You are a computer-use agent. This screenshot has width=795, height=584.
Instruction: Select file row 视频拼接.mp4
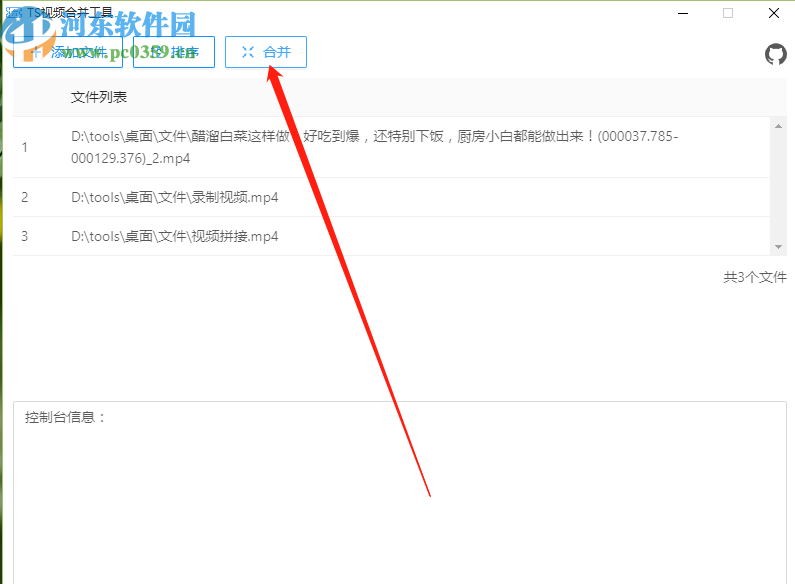pyautogui.click(x=391, y=236)
